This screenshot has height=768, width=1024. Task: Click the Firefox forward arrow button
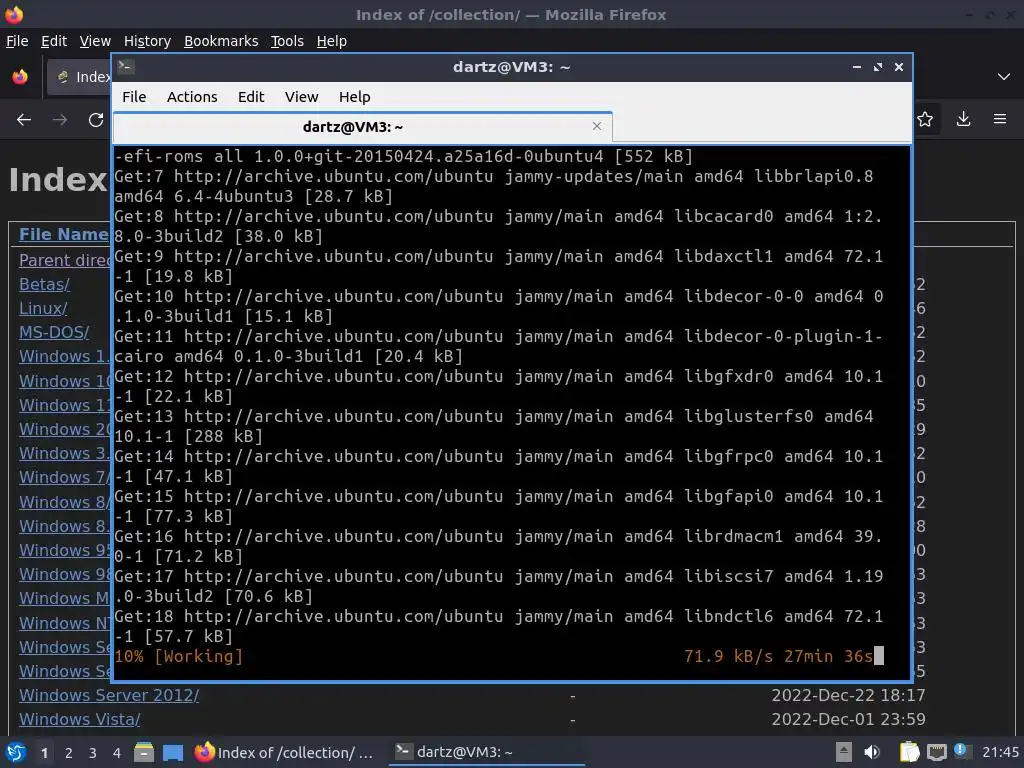[59, 120]
